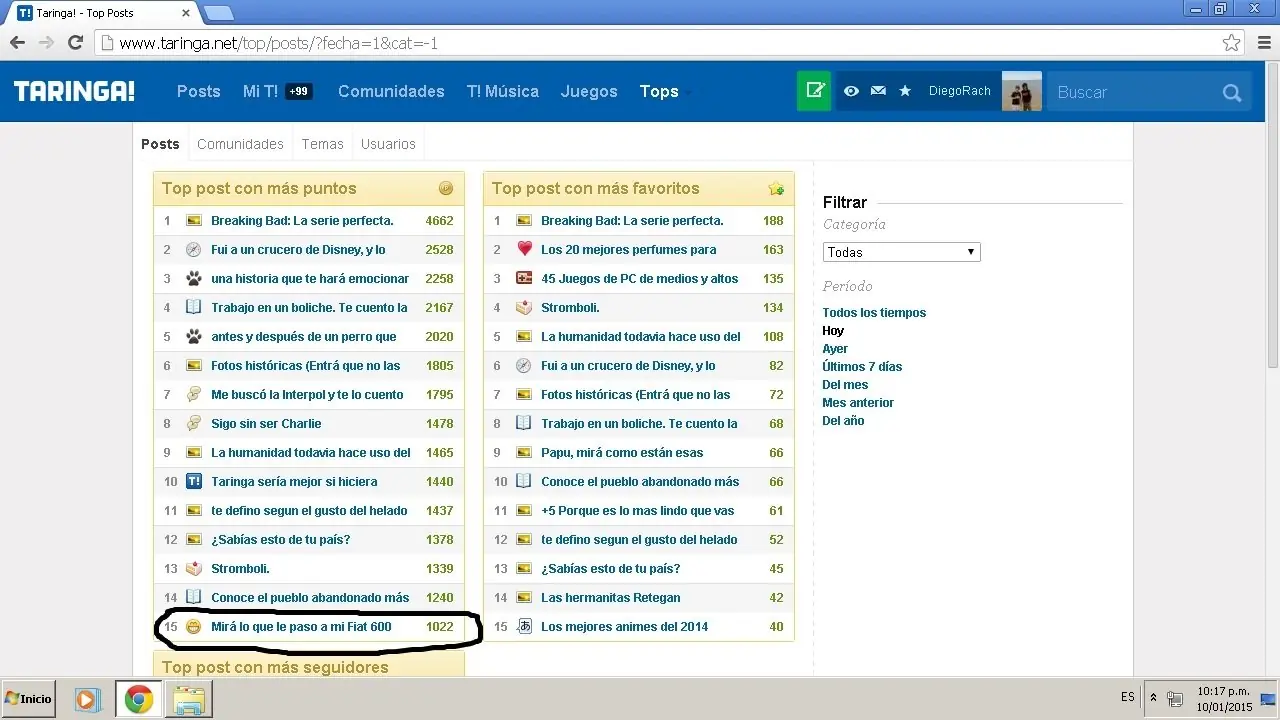Filter by Mes anterior
The width and height of the screenshot is (1280, 720).
(x=858, y=403)
